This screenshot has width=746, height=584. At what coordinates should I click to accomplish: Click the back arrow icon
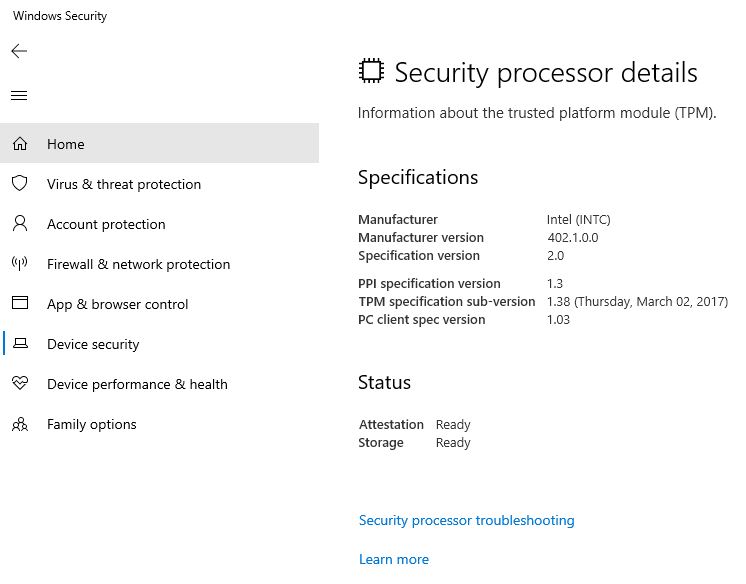click(x=19, y=51)
